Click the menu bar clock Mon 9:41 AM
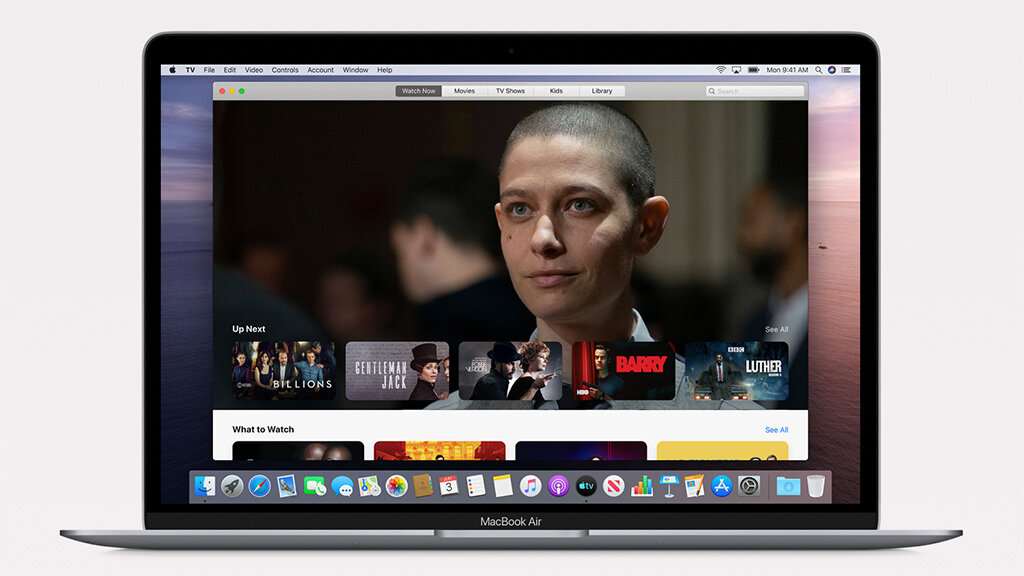 (x=787, y=70)
